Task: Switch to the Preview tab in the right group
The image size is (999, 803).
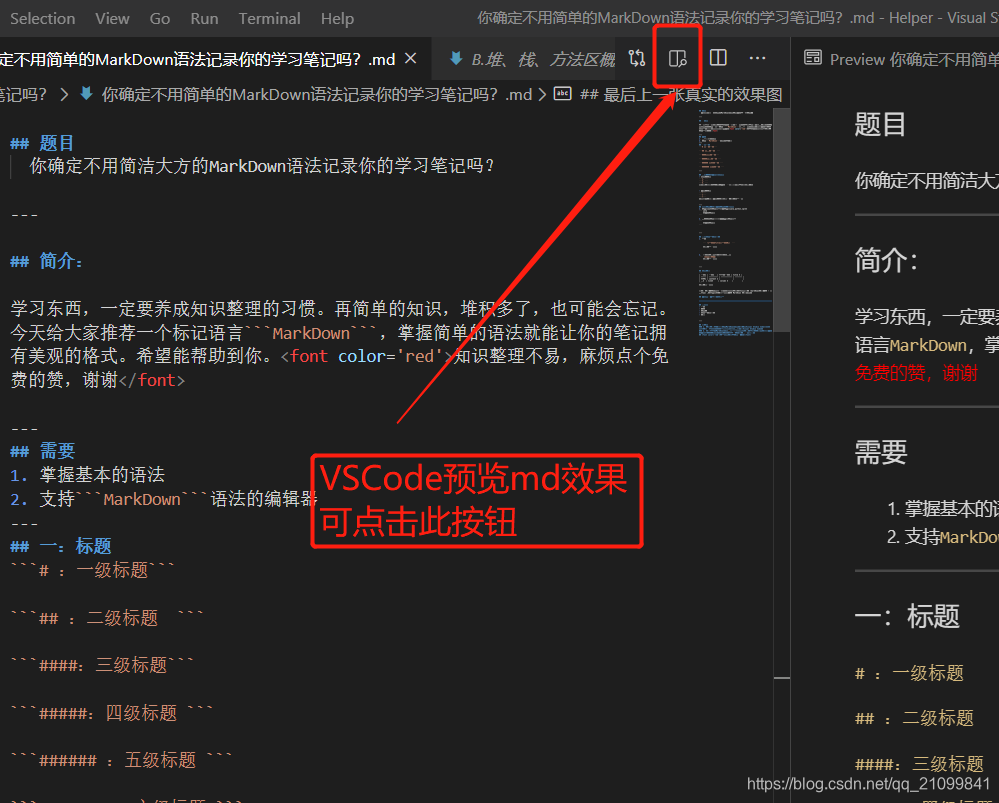Action: coord(895,59)
